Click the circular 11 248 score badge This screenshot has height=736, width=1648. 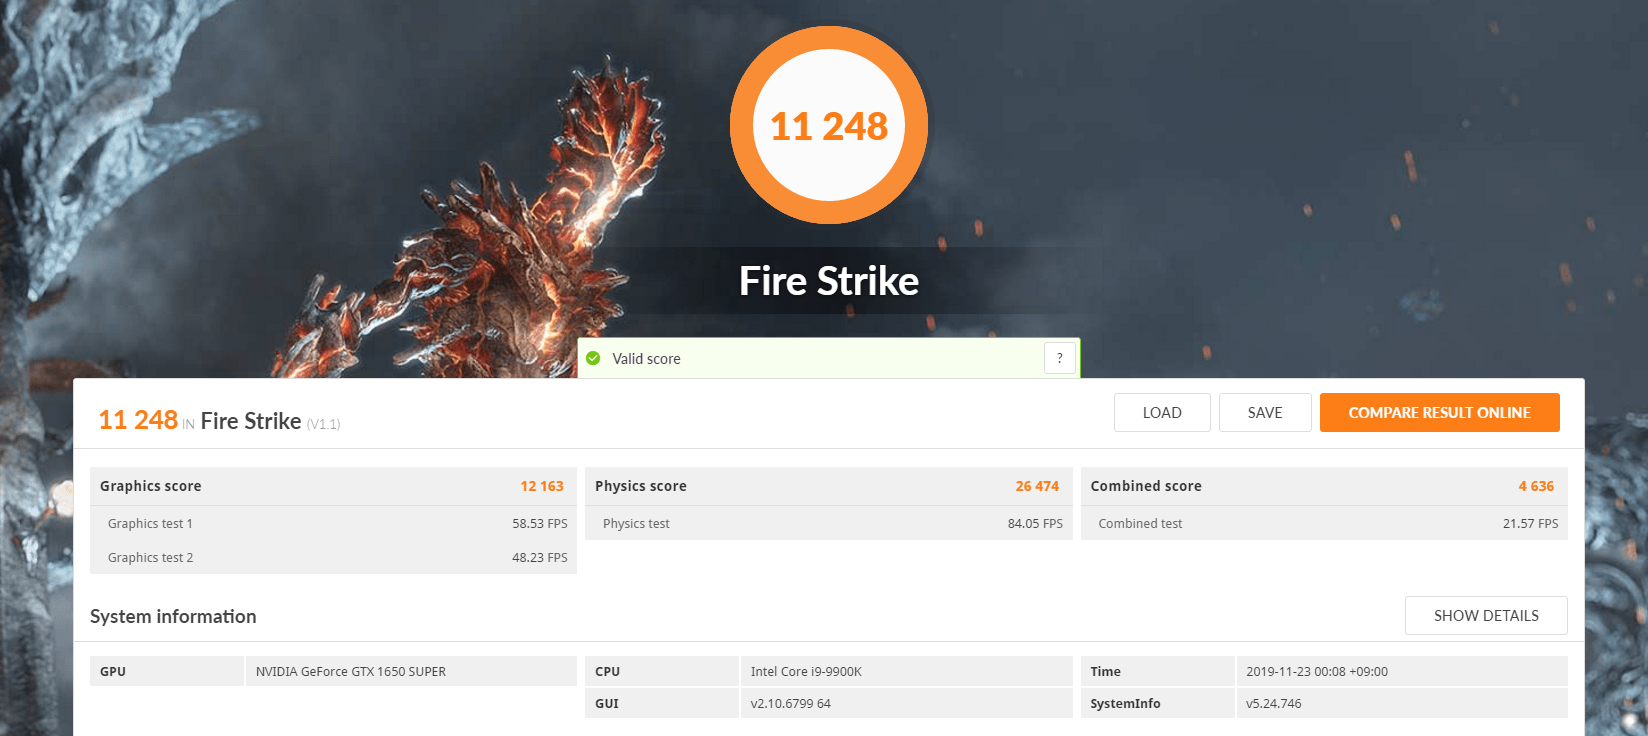coord(829,125)
